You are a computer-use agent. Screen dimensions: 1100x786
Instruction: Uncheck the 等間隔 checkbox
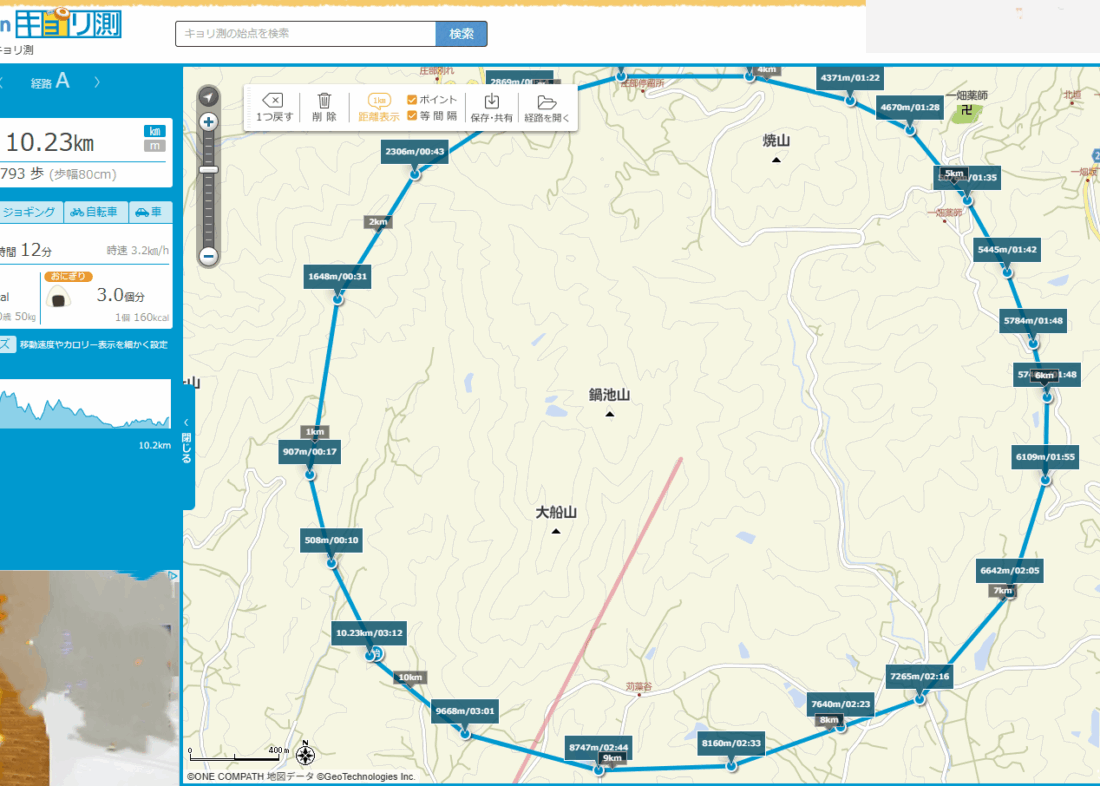(412, 115)
